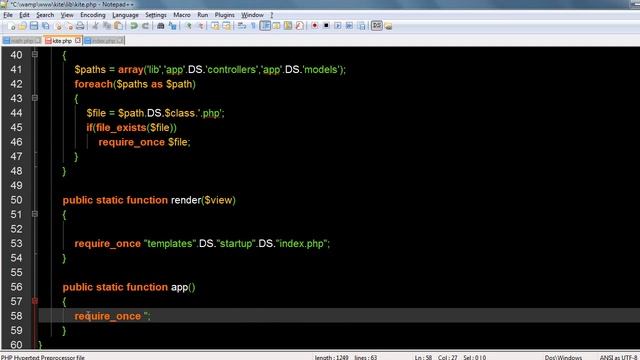
Task: Click the Print icon in toolbar
Action: point(80,26)
